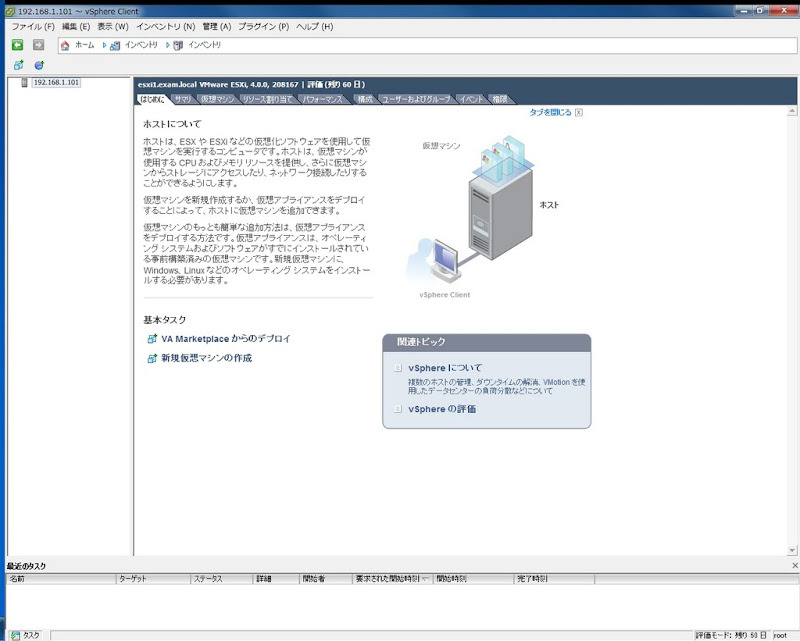This screenshot has height=641, width=800.
Task: Click the タスク icon in status bar
Action: point(16,635)
